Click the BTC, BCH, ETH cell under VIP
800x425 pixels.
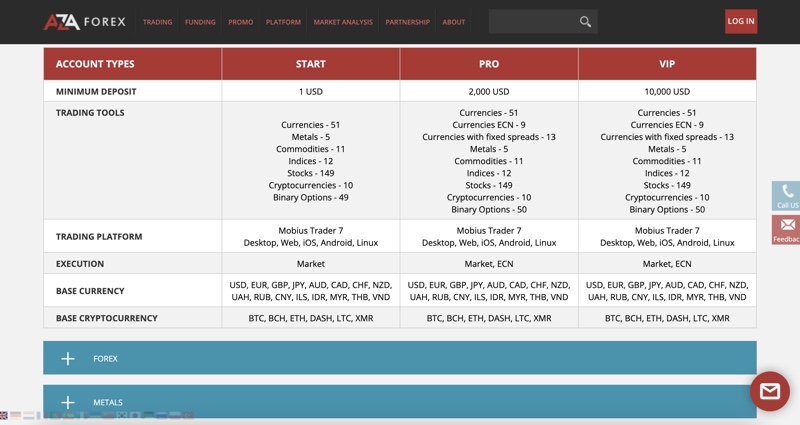(667, 318)
